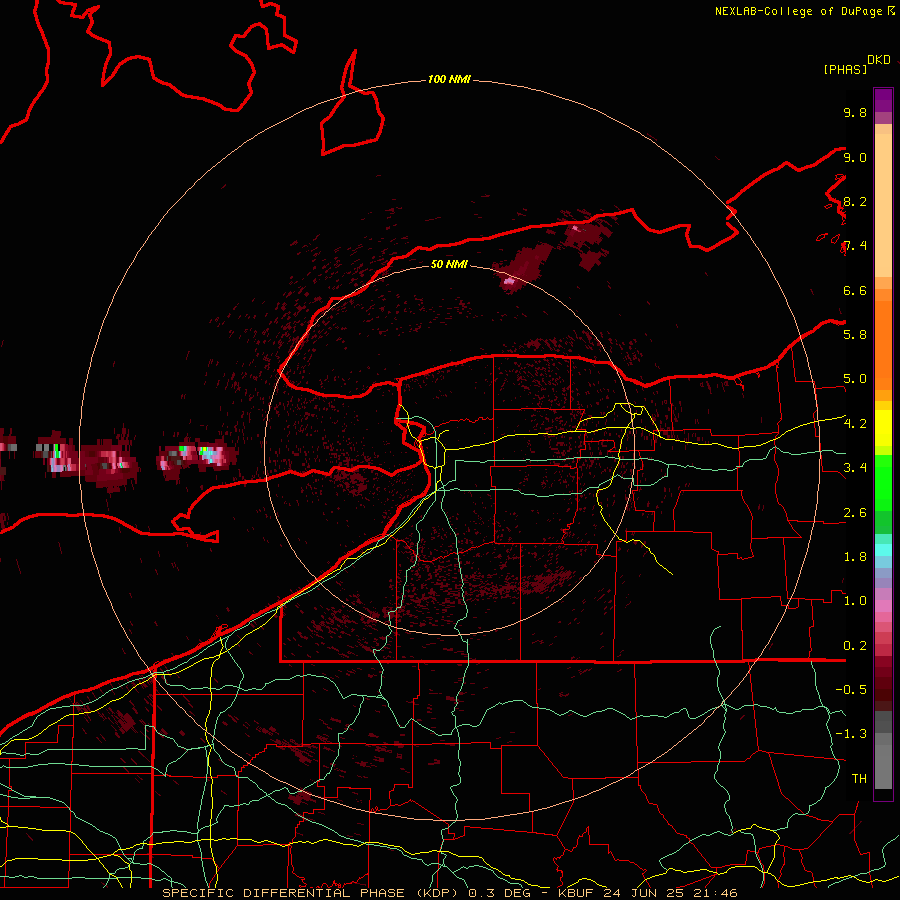Click the purple top segment of color bar
The width and height of the screenshot is (900, 900).
(883, 100)
